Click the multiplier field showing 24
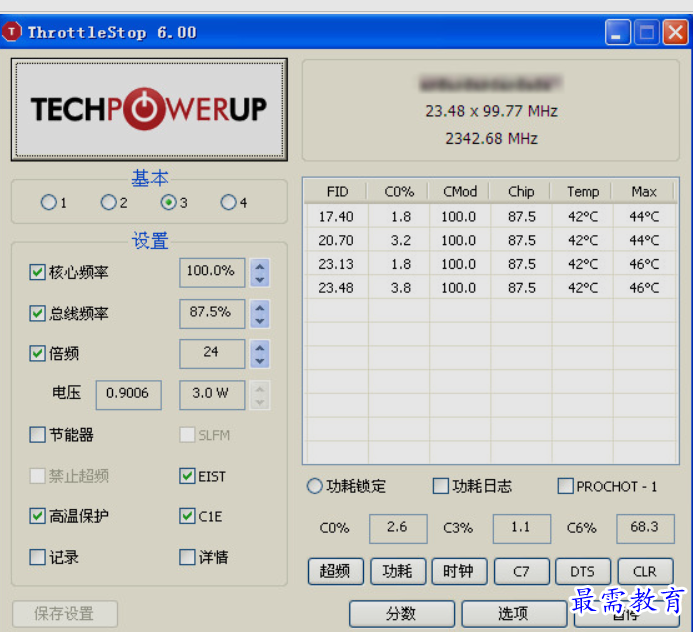The height and width of the screenshot is (632, 693). click(212, 354)
